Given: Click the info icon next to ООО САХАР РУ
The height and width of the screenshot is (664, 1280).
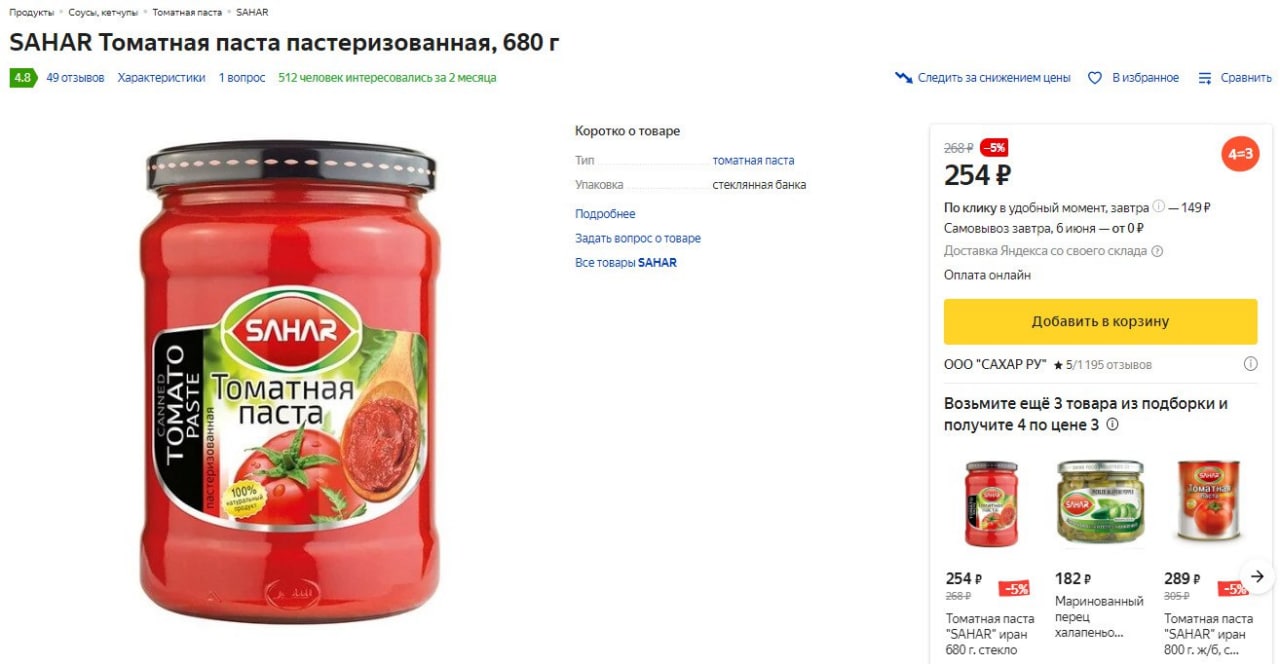Looking at the screenshot, I should tap(1250, 364).
